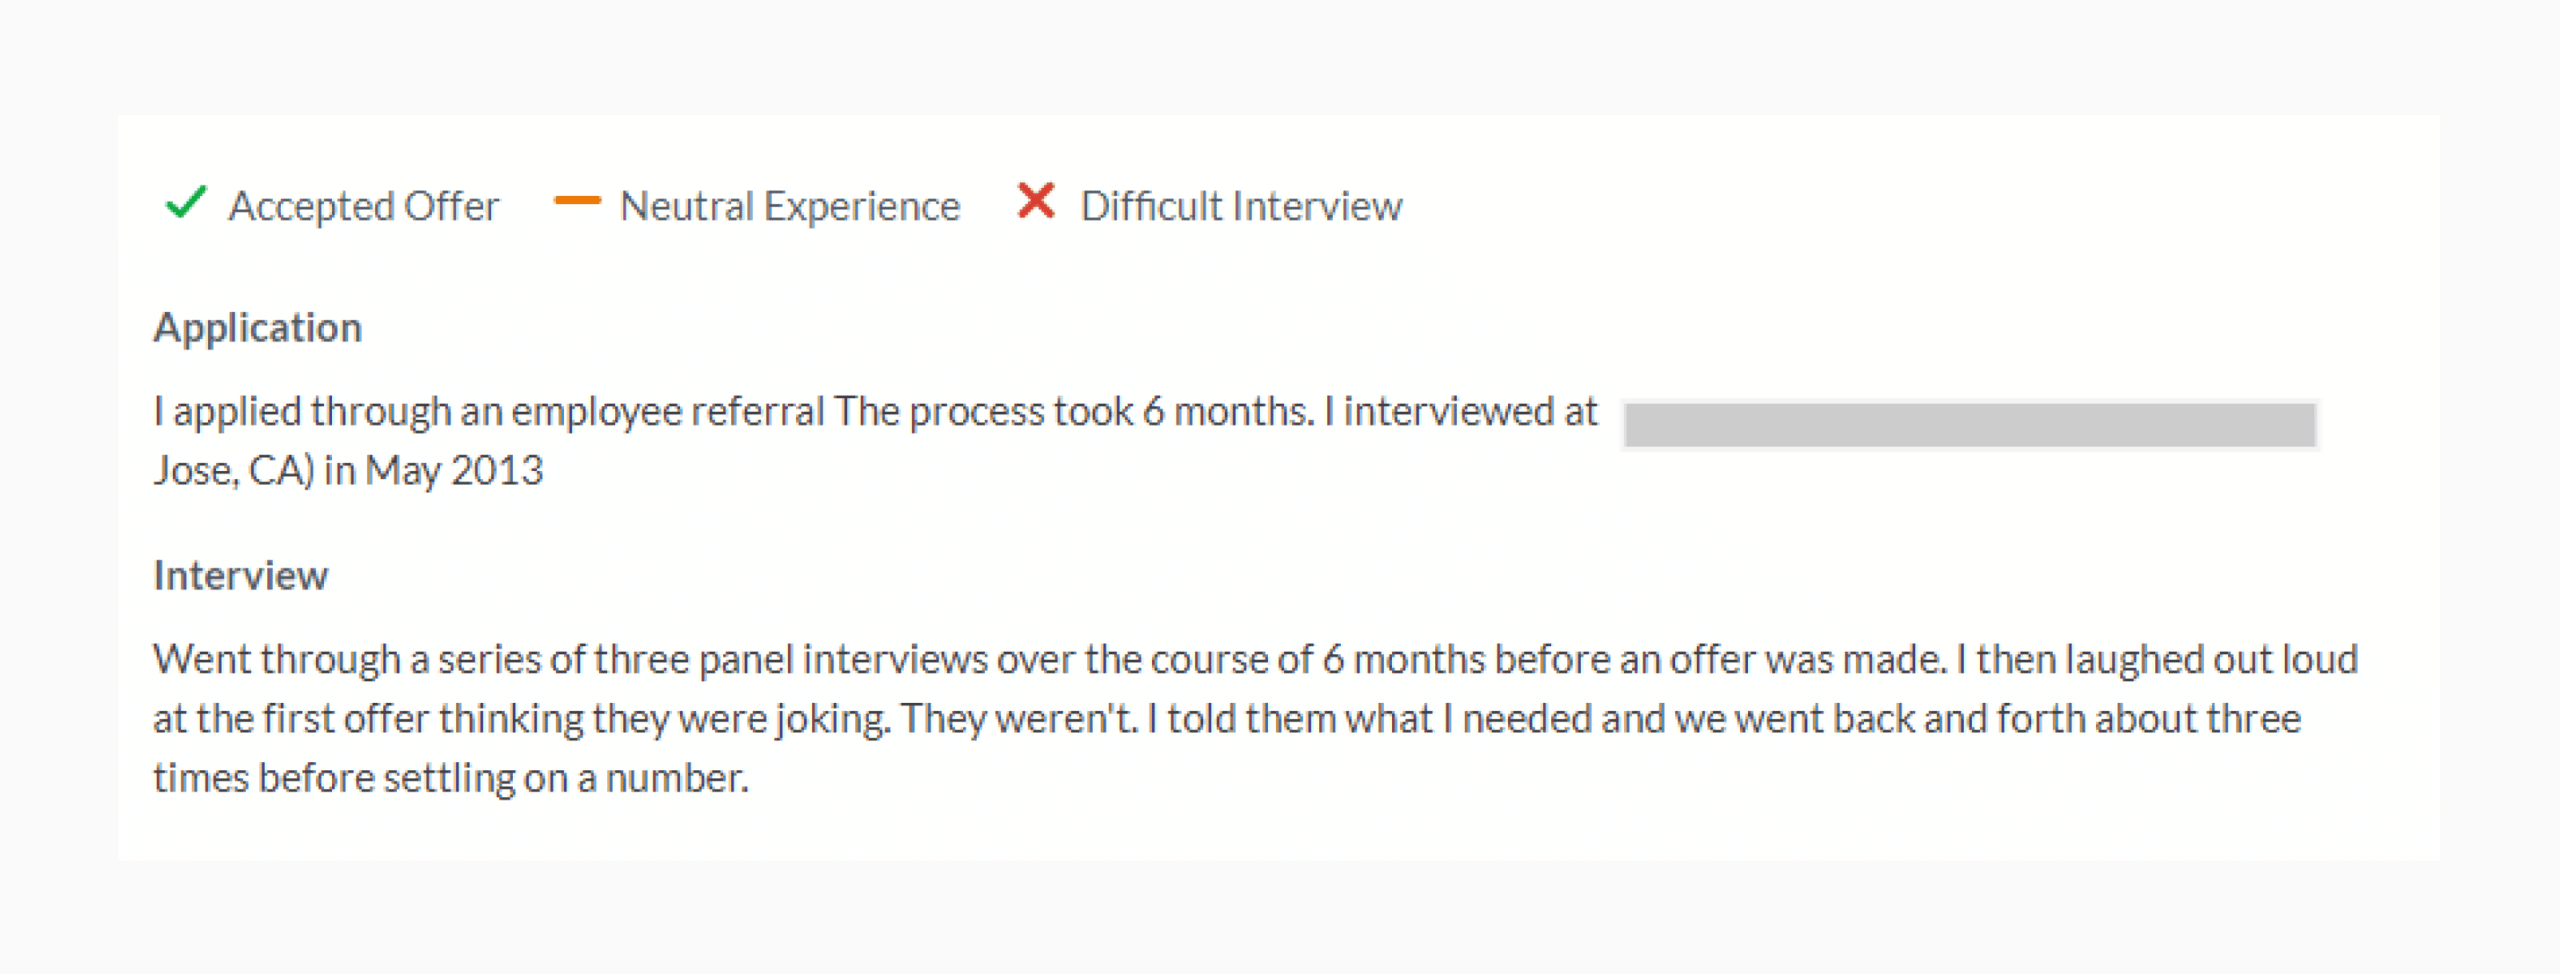This screenshot has width=2560, height=974.
Task: Click the gray redacted company name bar
Action: (1970, 425)
